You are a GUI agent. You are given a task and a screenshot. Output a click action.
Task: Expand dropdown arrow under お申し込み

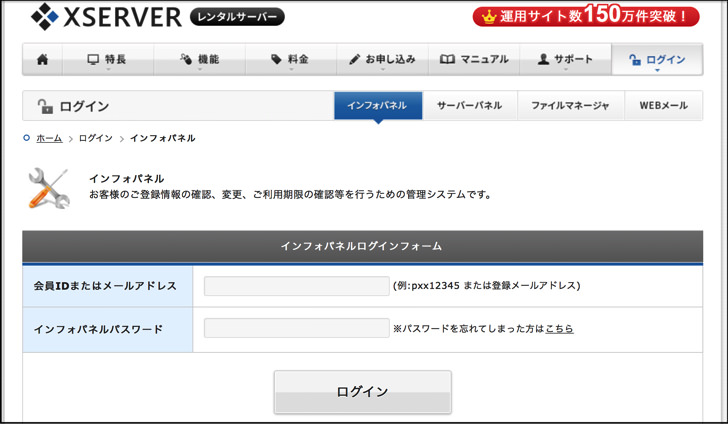(x=383, y=70)
